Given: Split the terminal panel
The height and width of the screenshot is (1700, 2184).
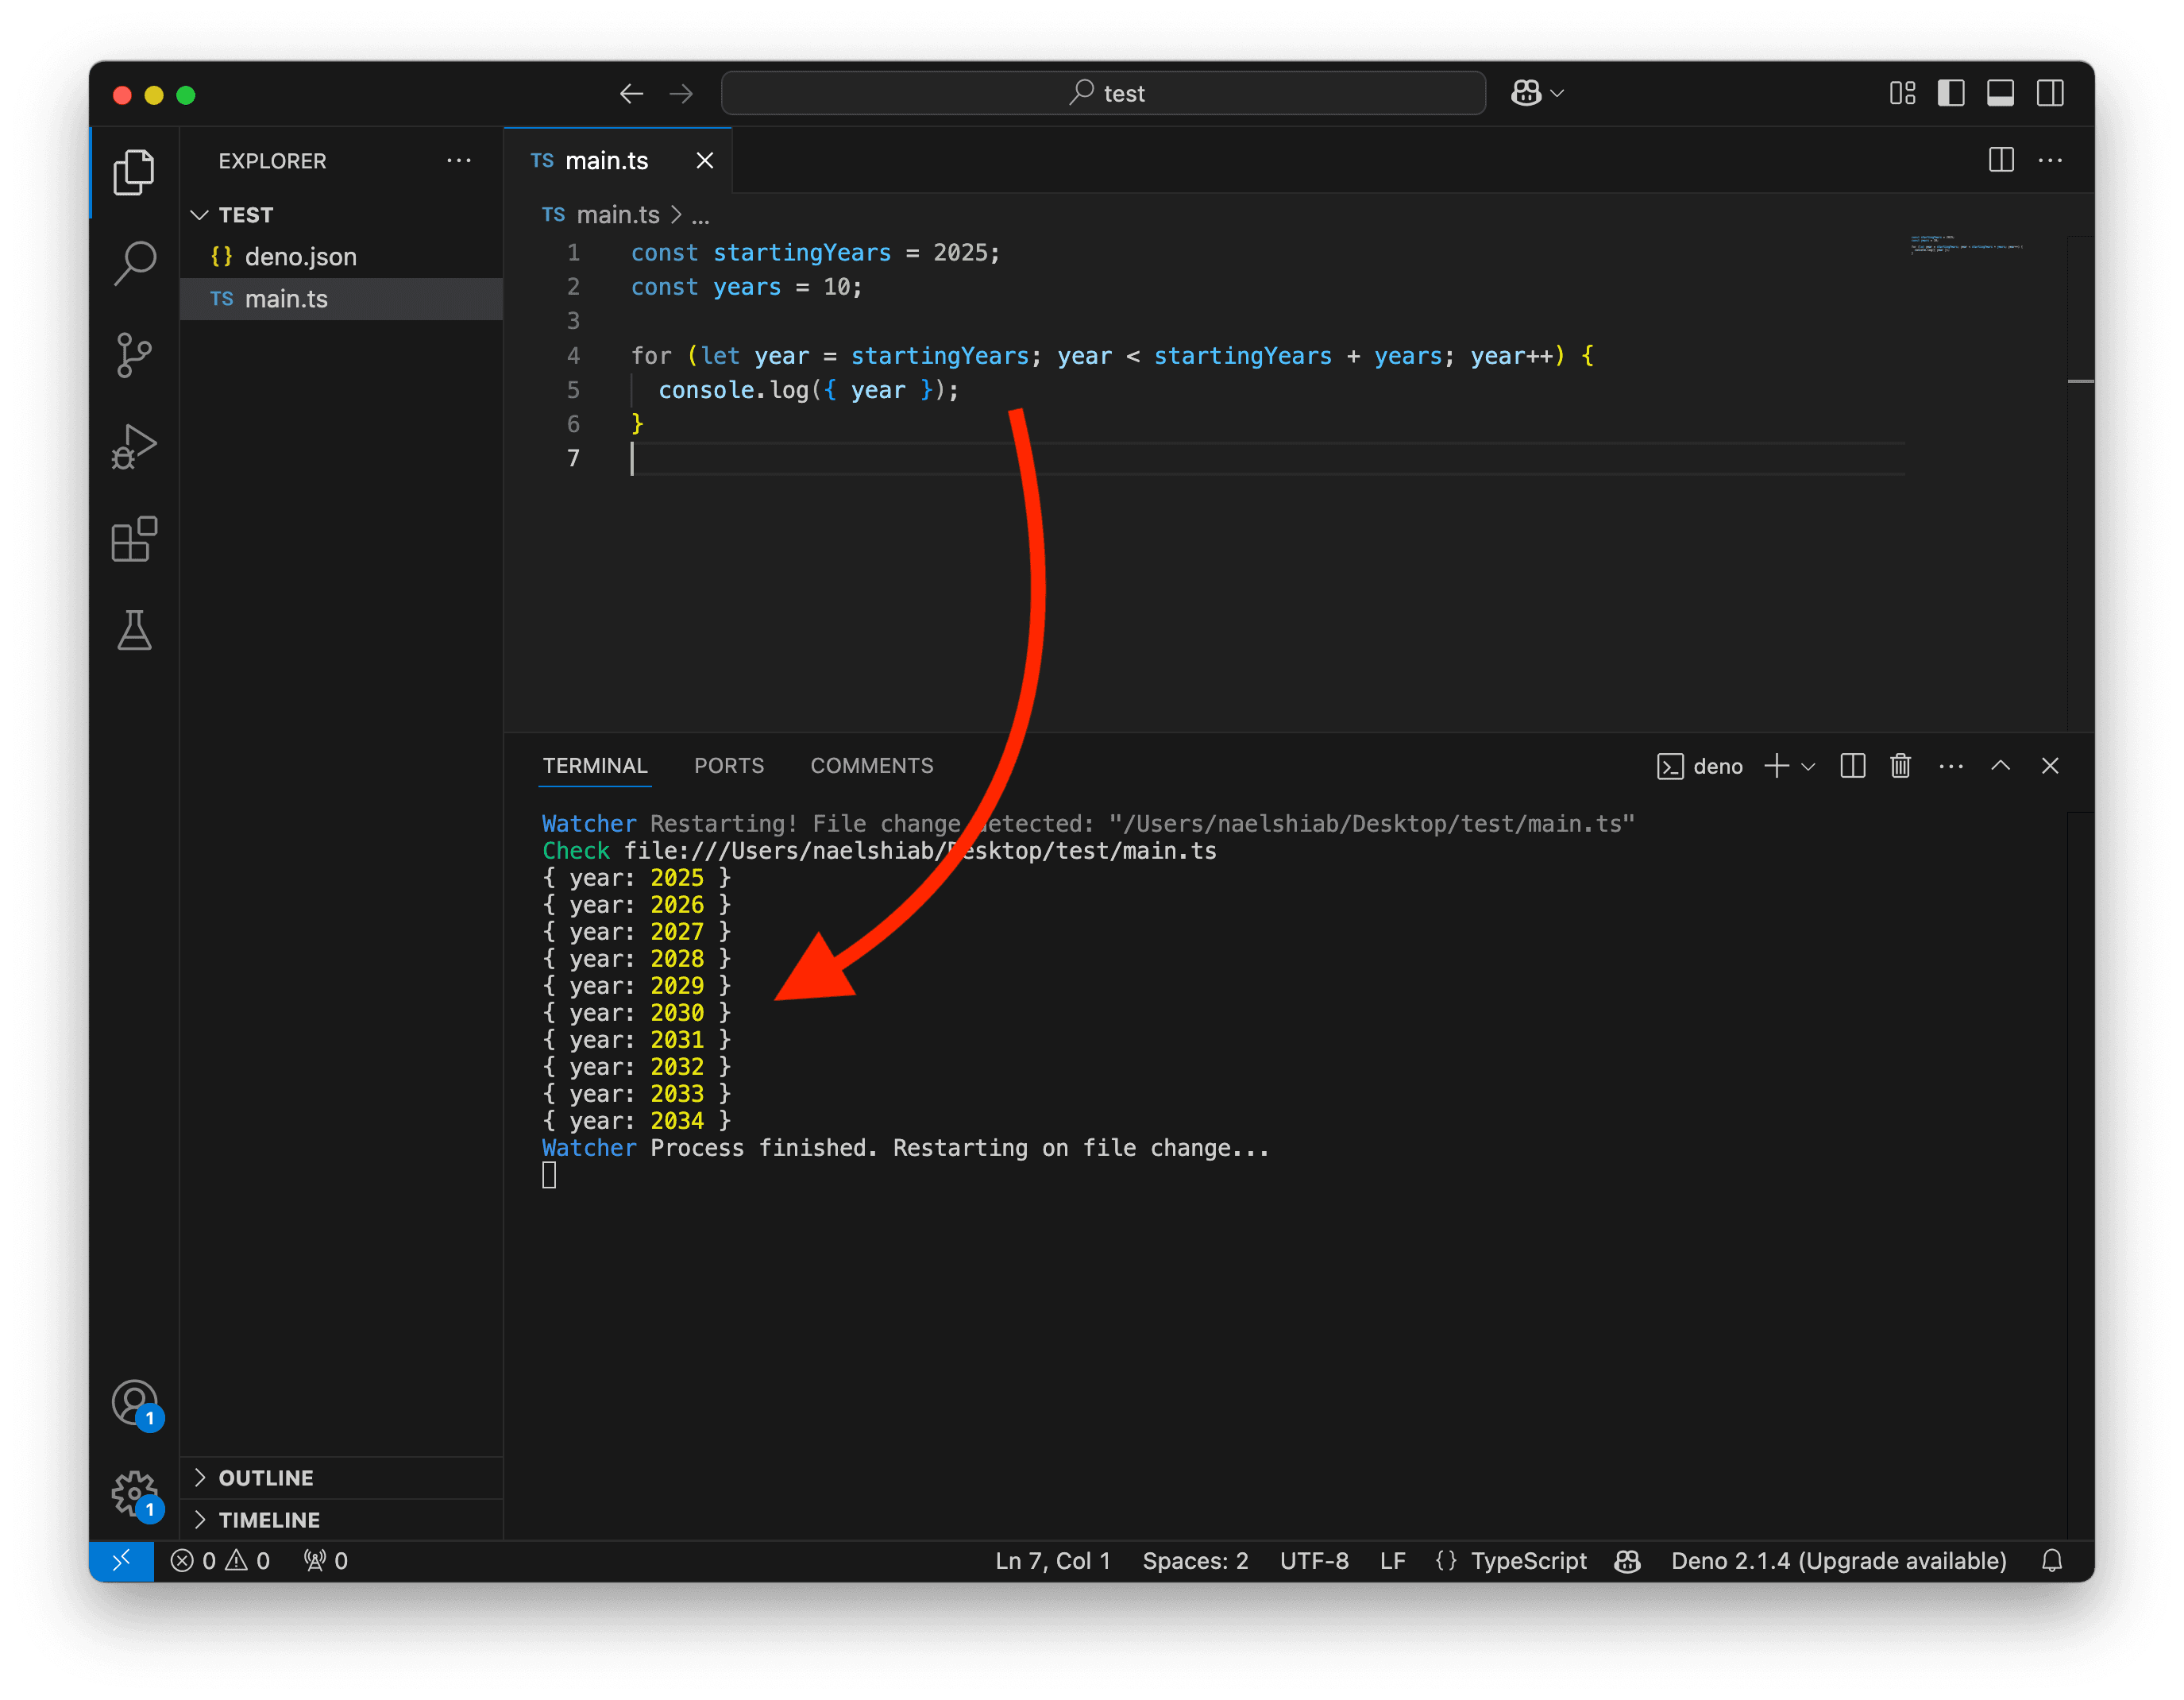Looking at the screenshot, I should coord(1852,766).
